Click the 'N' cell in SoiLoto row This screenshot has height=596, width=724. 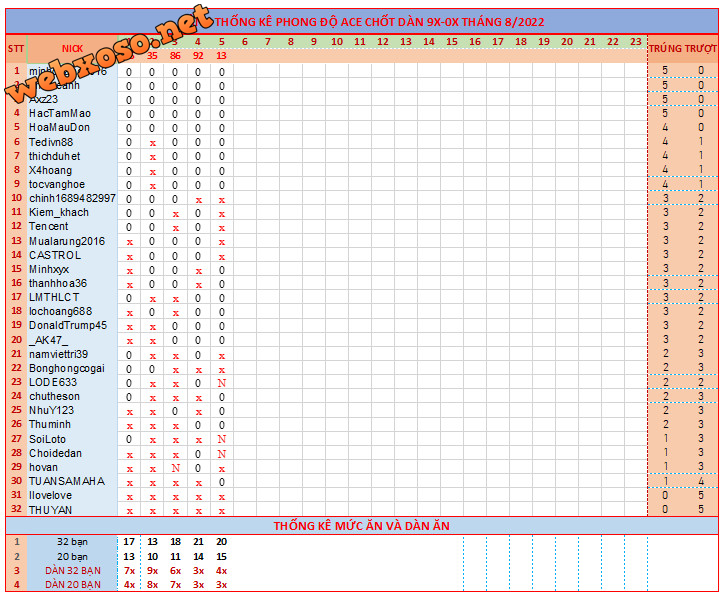click(222, 439)
